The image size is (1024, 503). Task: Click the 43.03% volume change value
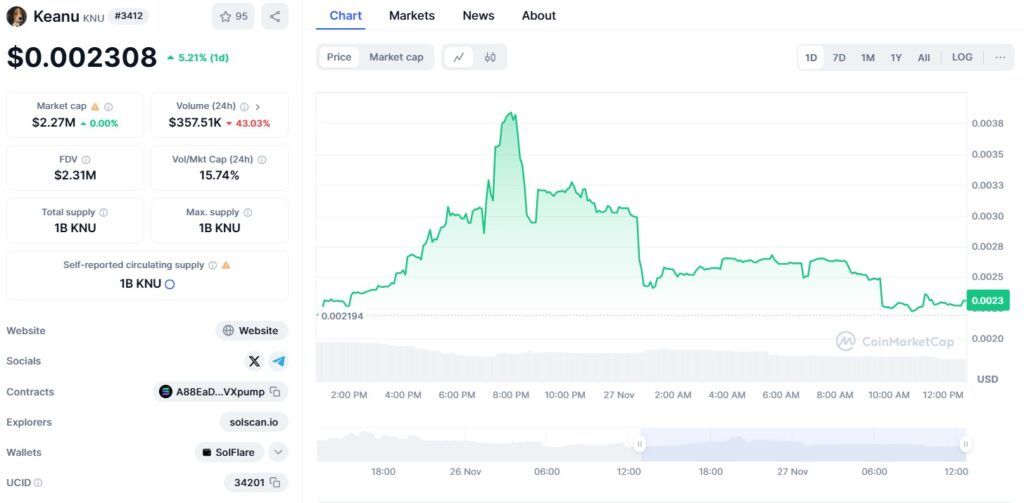point(248,123)
